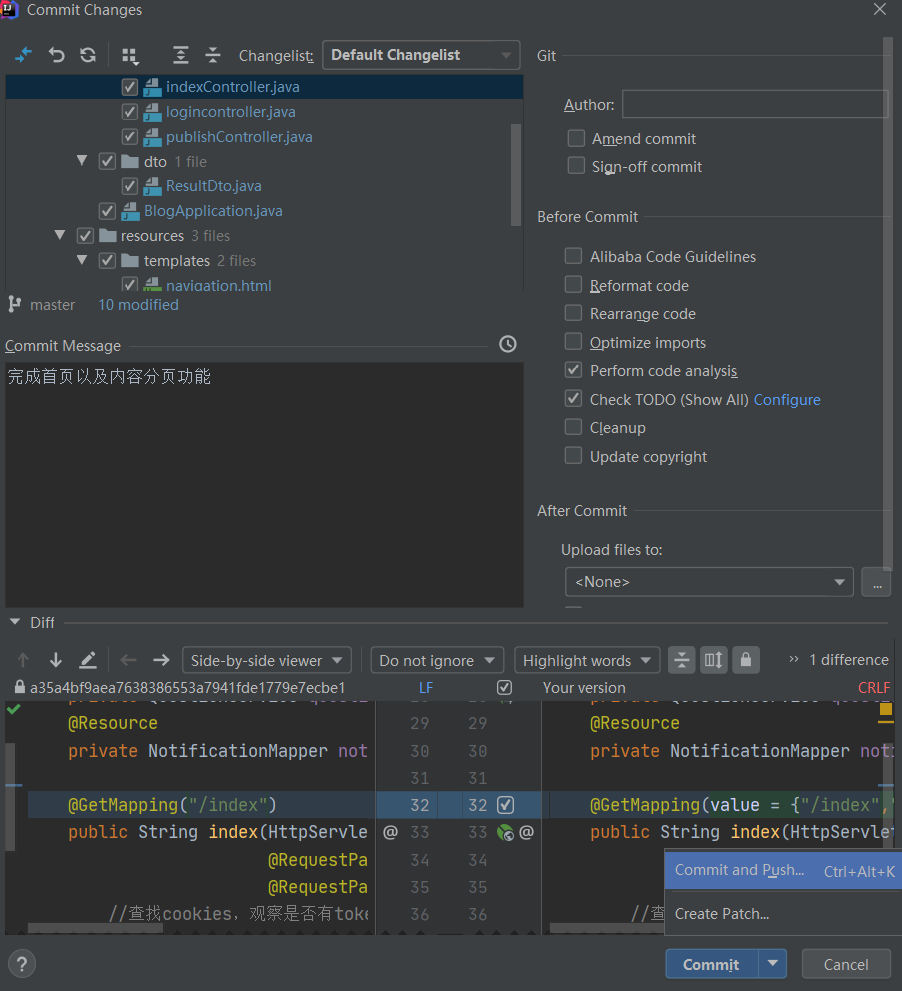Disable Perform code analysis checkbox
This screenshot has width=902, height=991.
[573, 370]
